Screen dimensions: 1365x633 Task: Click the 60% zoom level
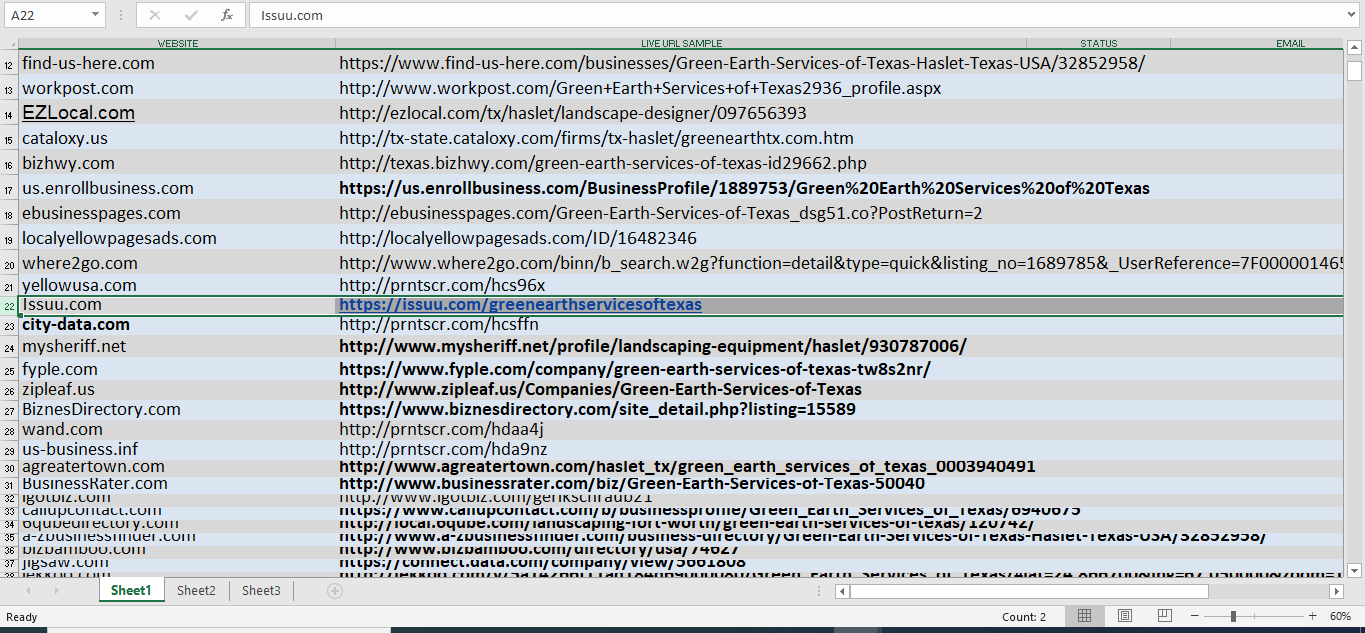click(x=1340, y=616)
